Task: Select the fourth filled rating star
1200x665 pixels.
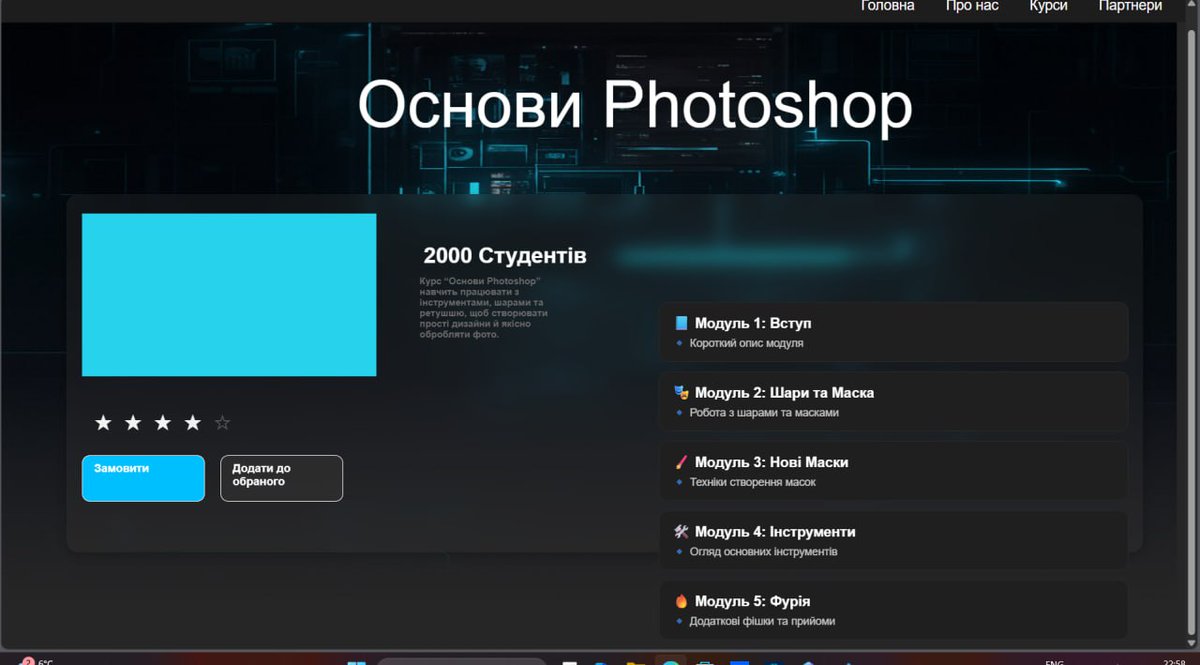Action: coord(193,423)
